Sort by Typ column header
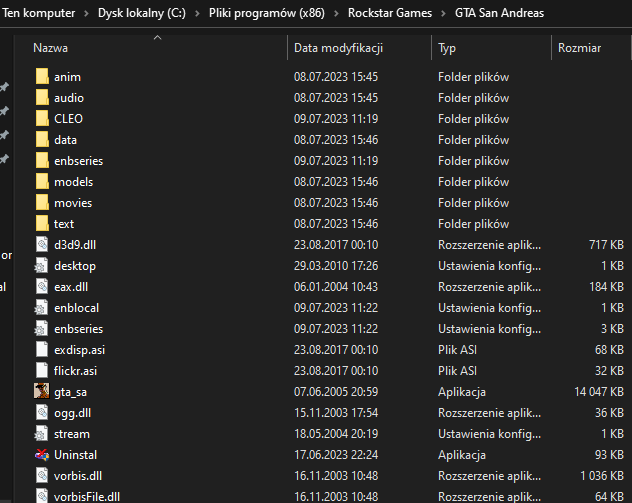Screen dimensions: 632x503 [447, 48]
